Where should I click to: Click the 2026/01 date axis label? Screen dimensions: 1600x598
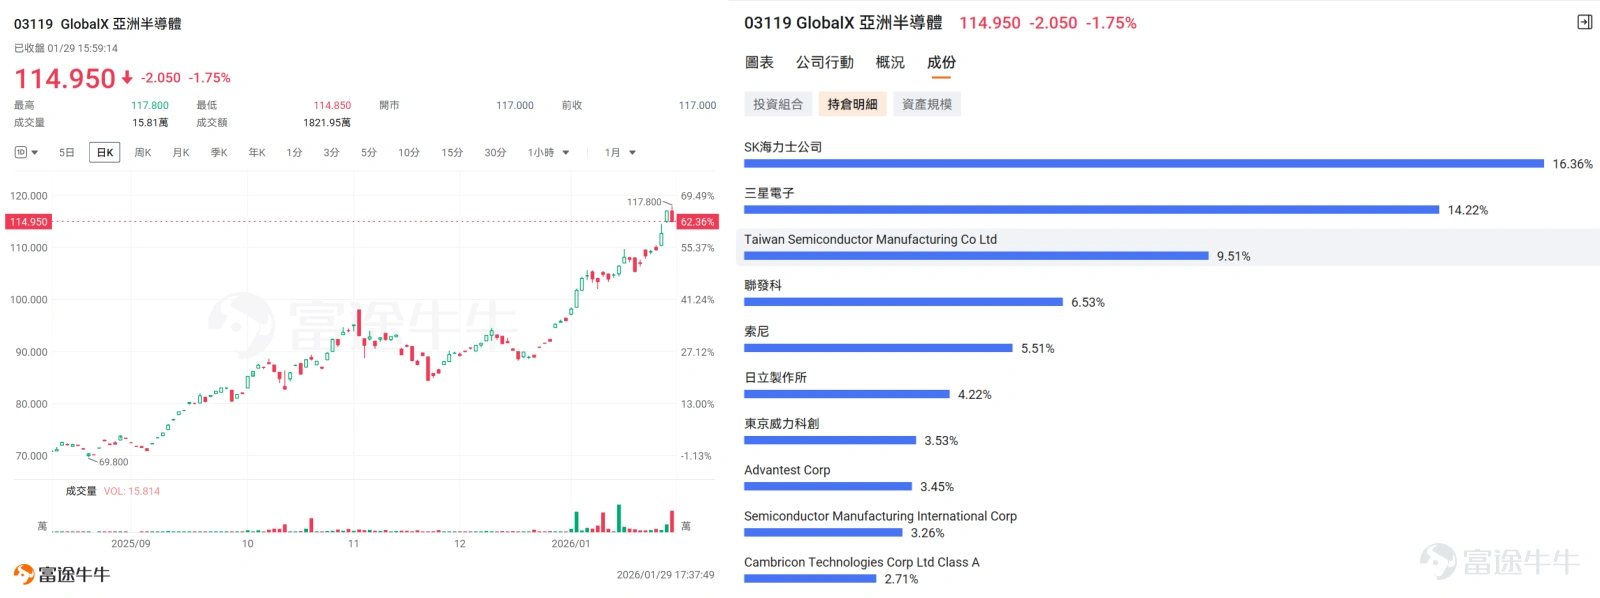(x=571, y=544)
